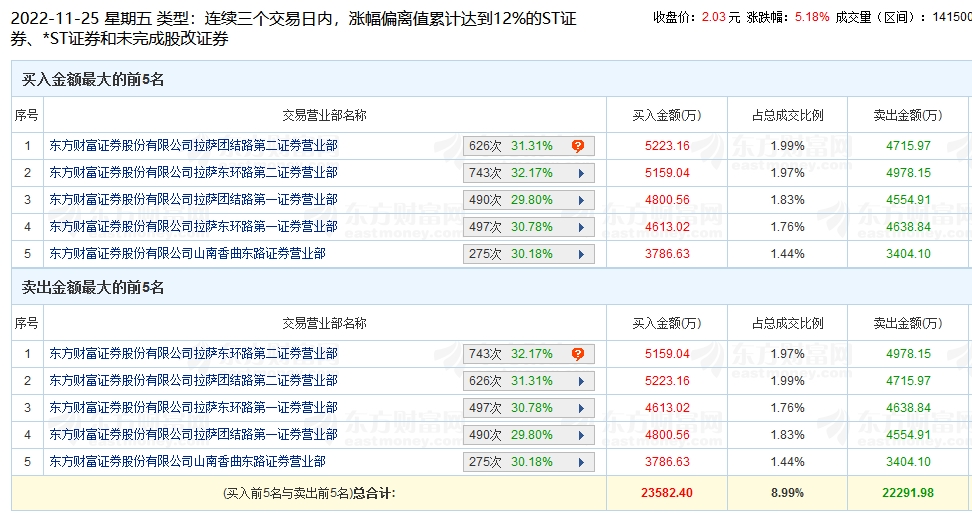Open 拉萨东环路第二证券营业部 link in buy list
This screenshot has width=972, height=517.
(x=193, y=172)
